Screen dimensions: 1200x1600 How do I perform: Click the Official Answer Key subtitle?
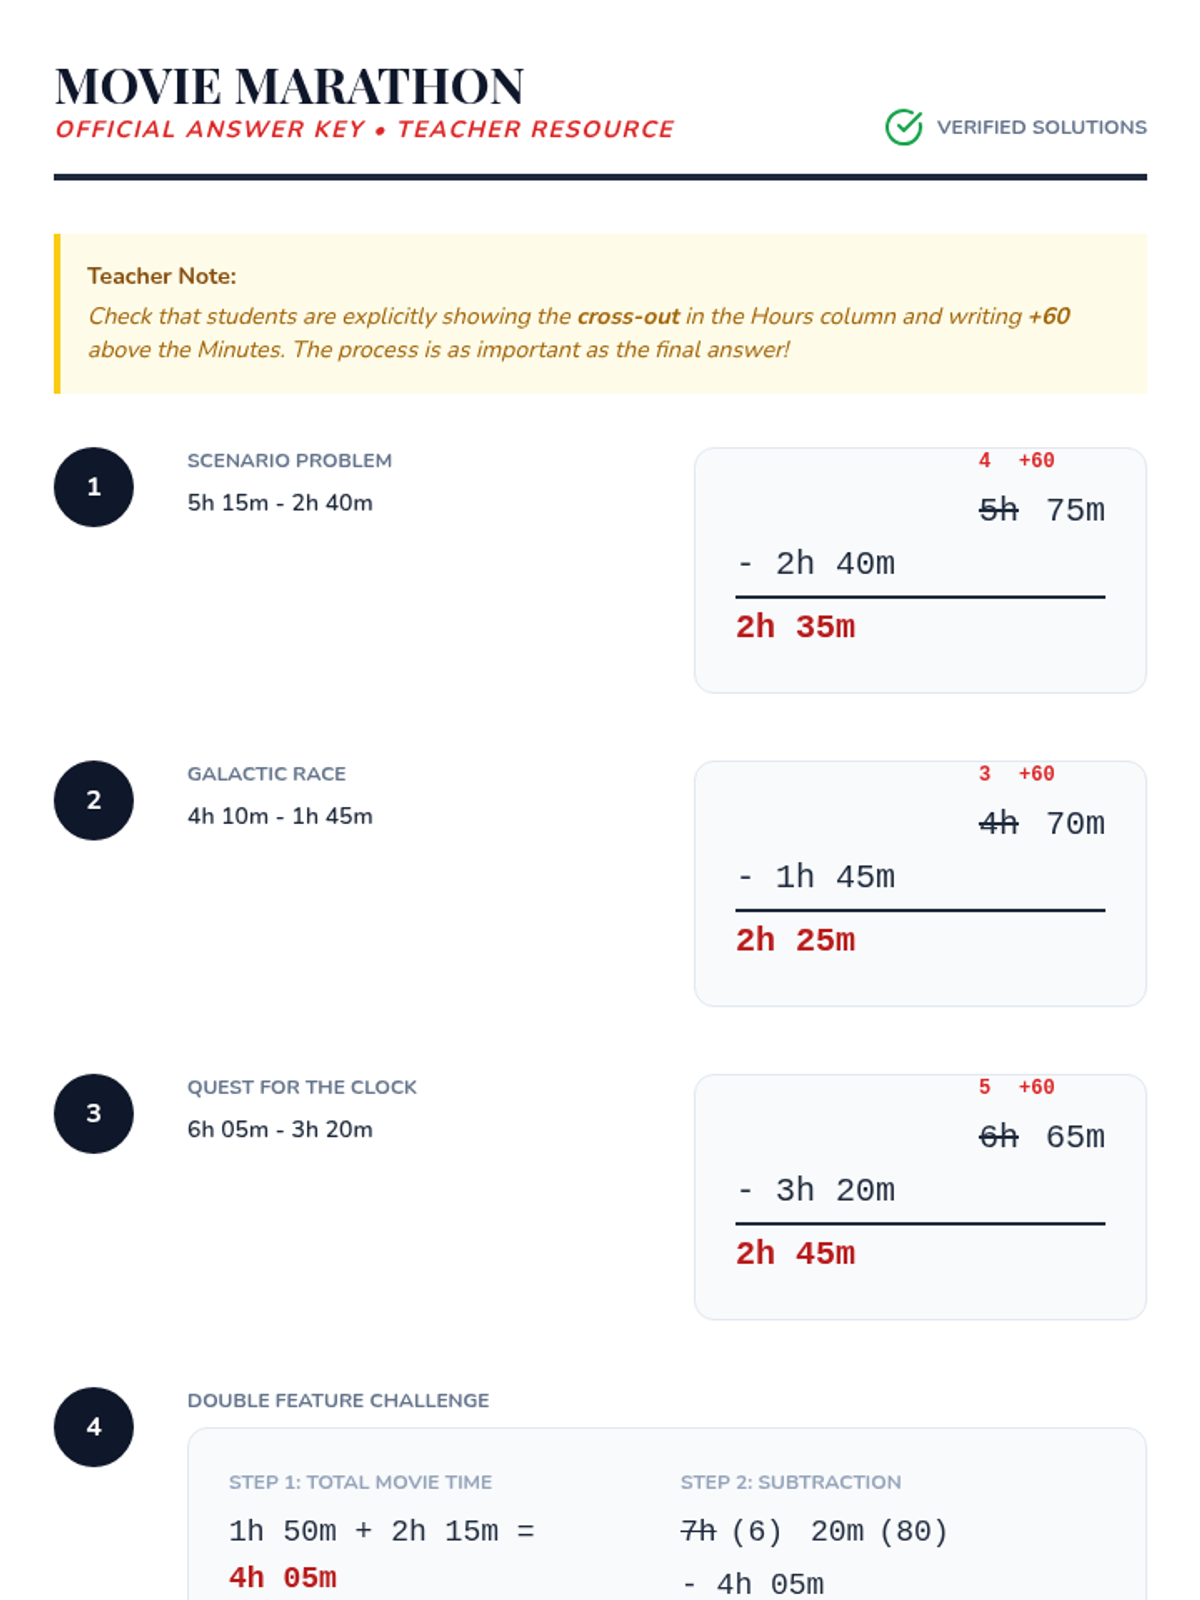(x=365, y=129)
